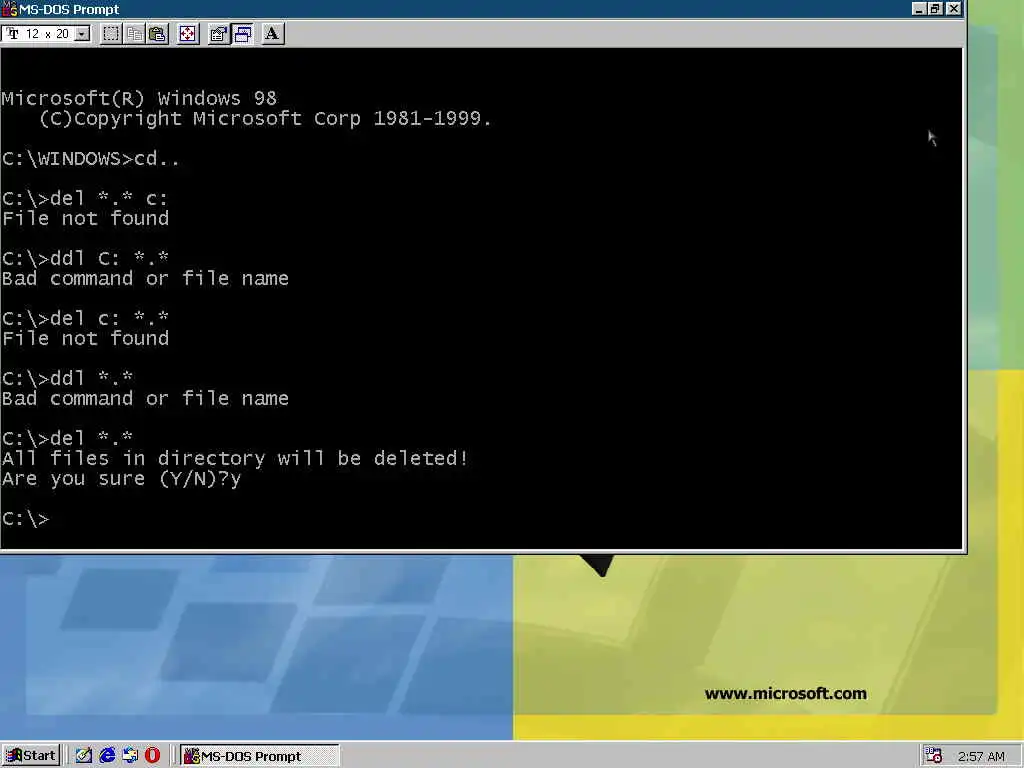Click the Paste clipboard icon
The height and width of the screenshot is (768, 1024).
pyautogui.click(x=157, y=34)
